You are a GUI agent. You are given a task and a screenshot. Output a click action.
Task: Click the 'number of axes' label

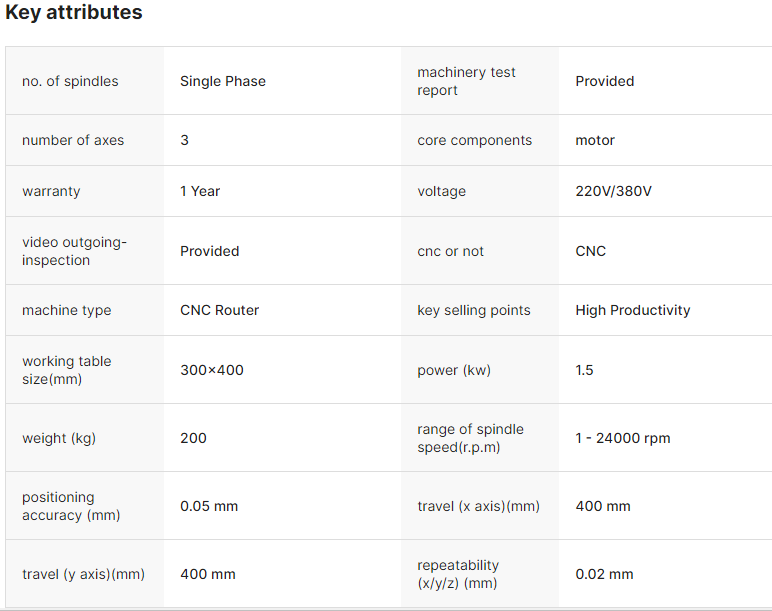(x=73, y=140)
